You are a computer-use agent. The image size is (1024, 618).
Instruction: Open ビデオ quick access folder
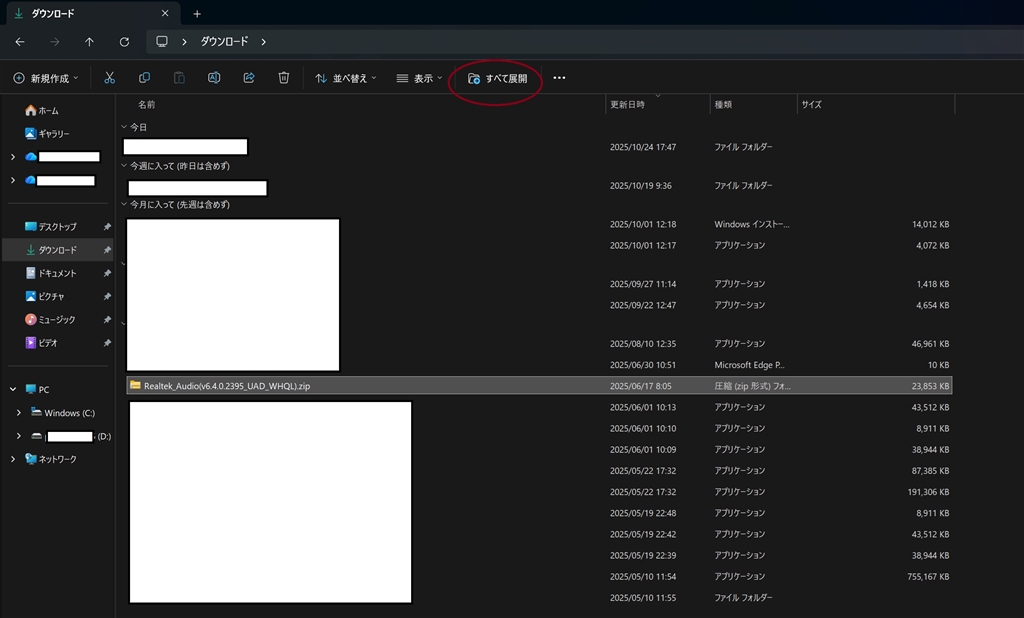click(x=41, y=342)
